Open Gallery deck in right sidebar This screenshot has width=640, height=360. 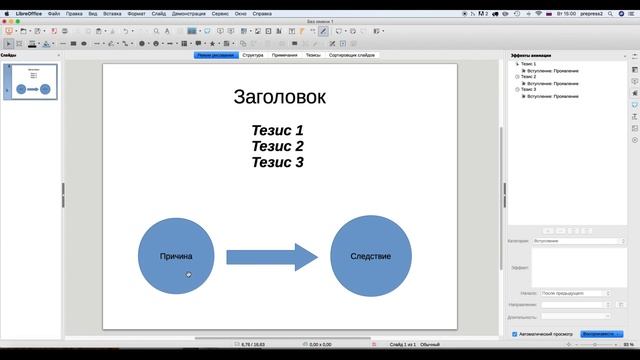[x=635, y=129]
